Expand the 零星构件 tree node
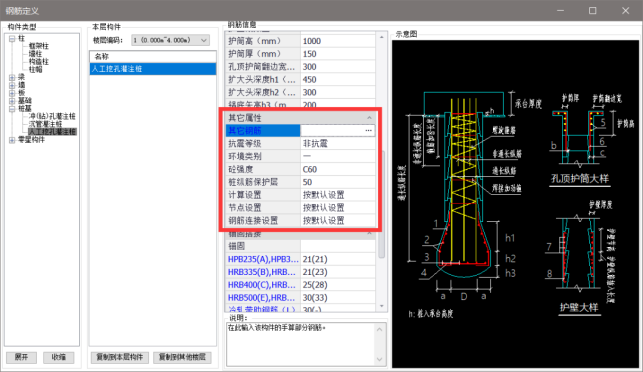This screenshot has height=372, width=643. [x=12, y=140]
